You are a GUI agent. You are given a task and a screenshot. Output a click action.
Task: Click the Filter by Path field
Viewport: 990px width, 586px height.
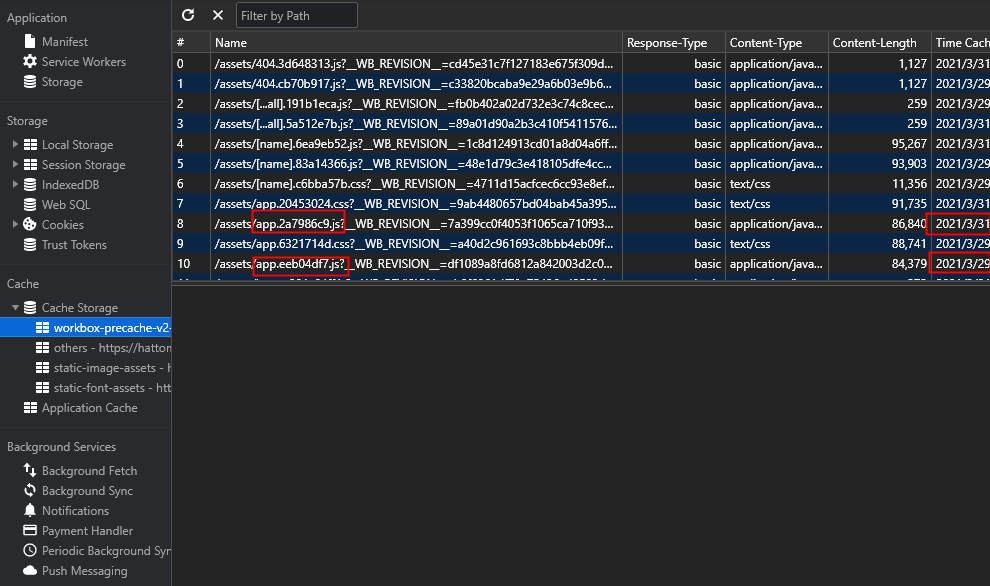[296, 15]
